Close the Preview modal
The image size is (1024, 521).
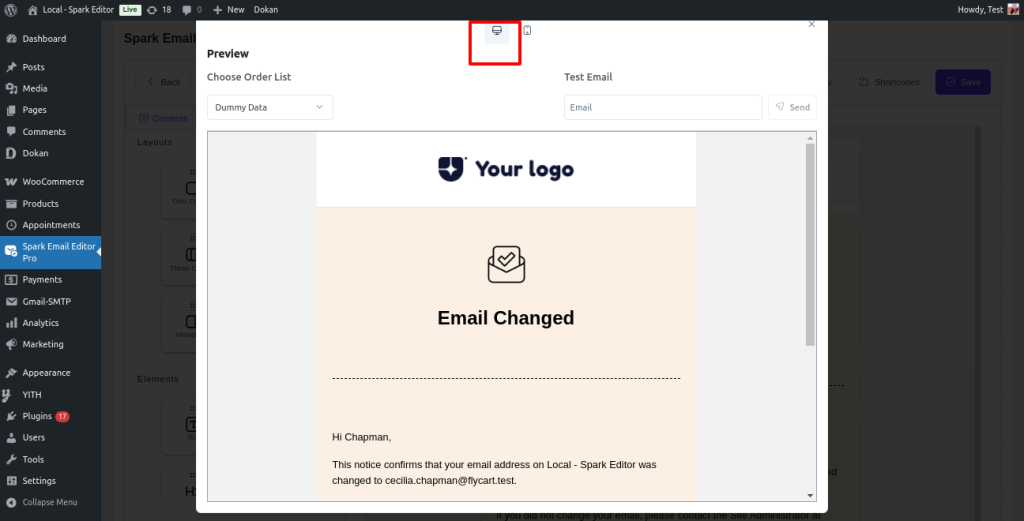click(812, 24)
